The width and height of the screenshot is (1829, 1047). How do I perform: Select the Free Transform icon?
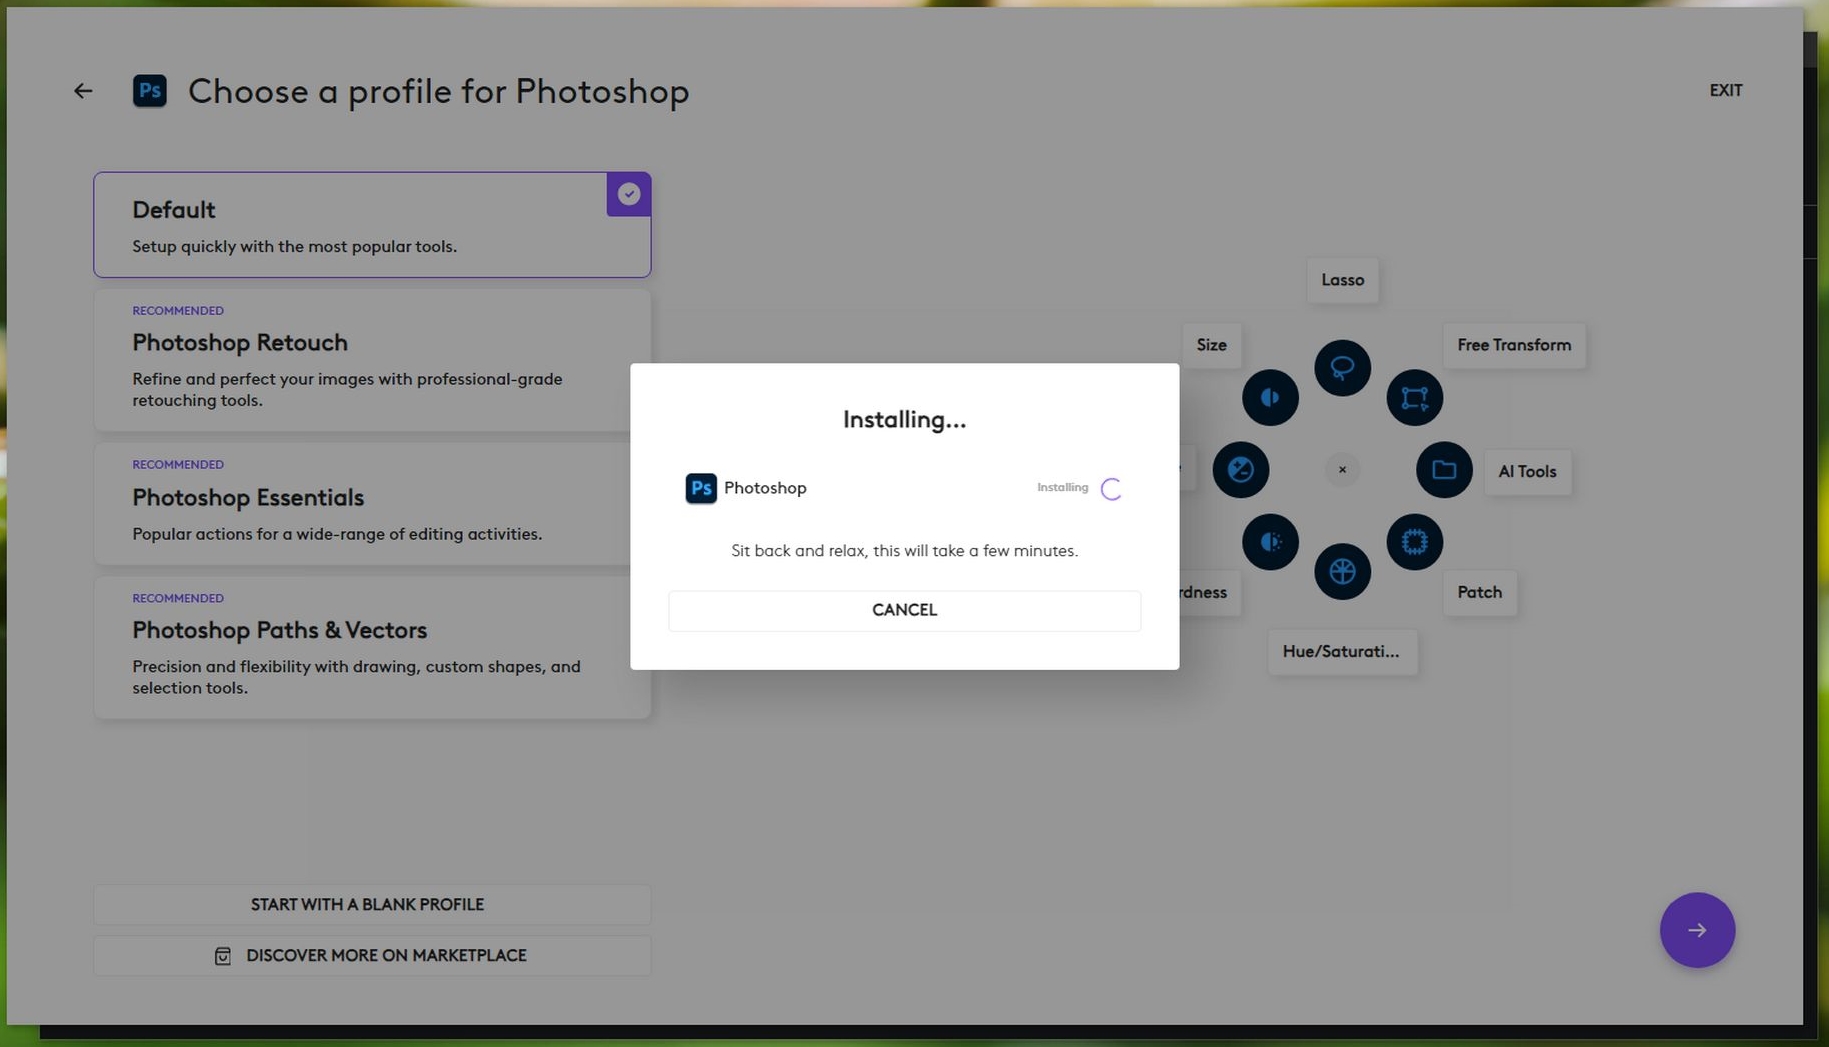pyautogui.click(x=1414, y=398)
